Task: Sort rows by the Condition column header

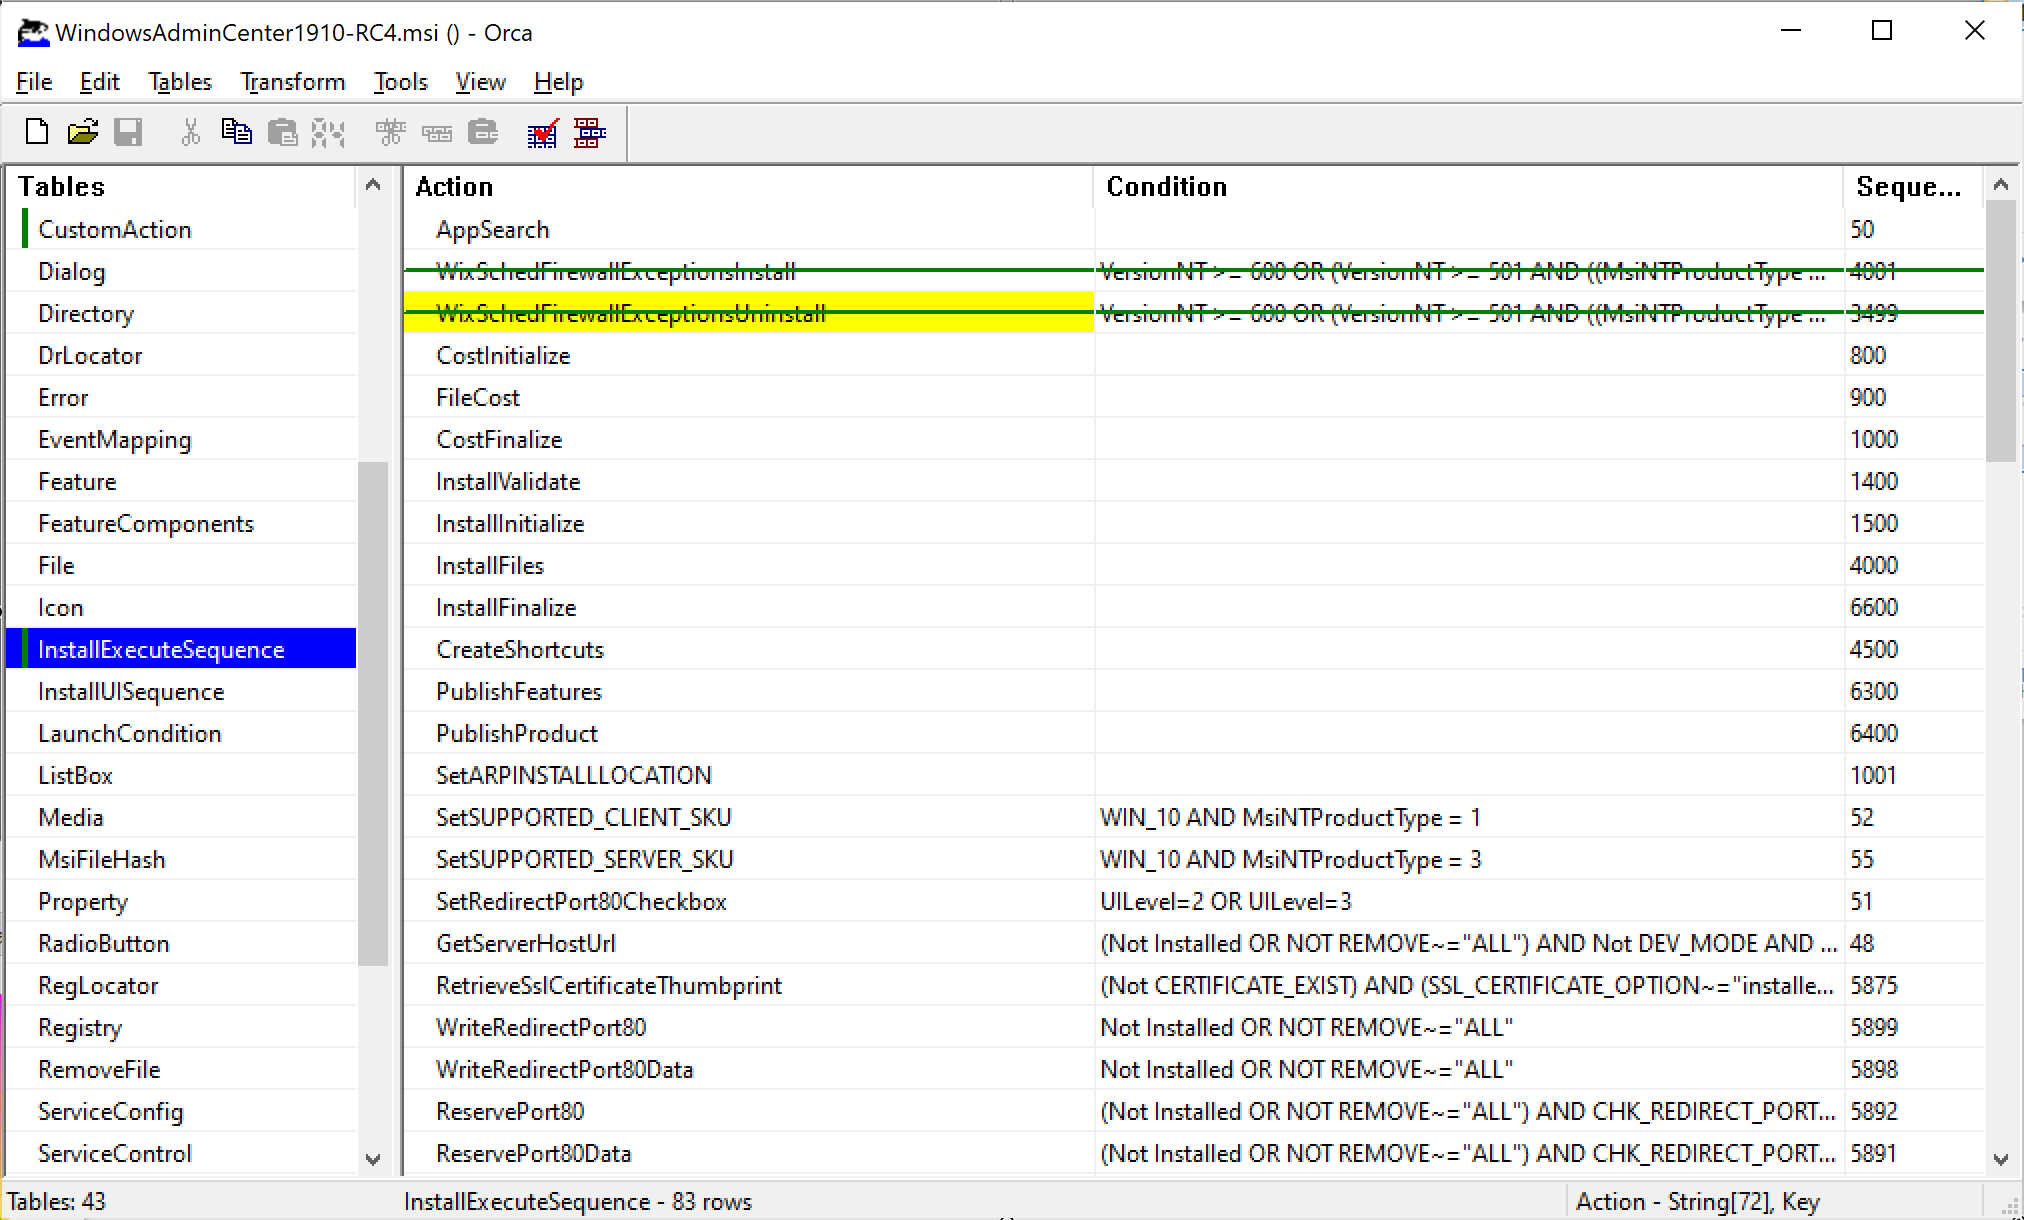Action: (x=1469, y=187)
